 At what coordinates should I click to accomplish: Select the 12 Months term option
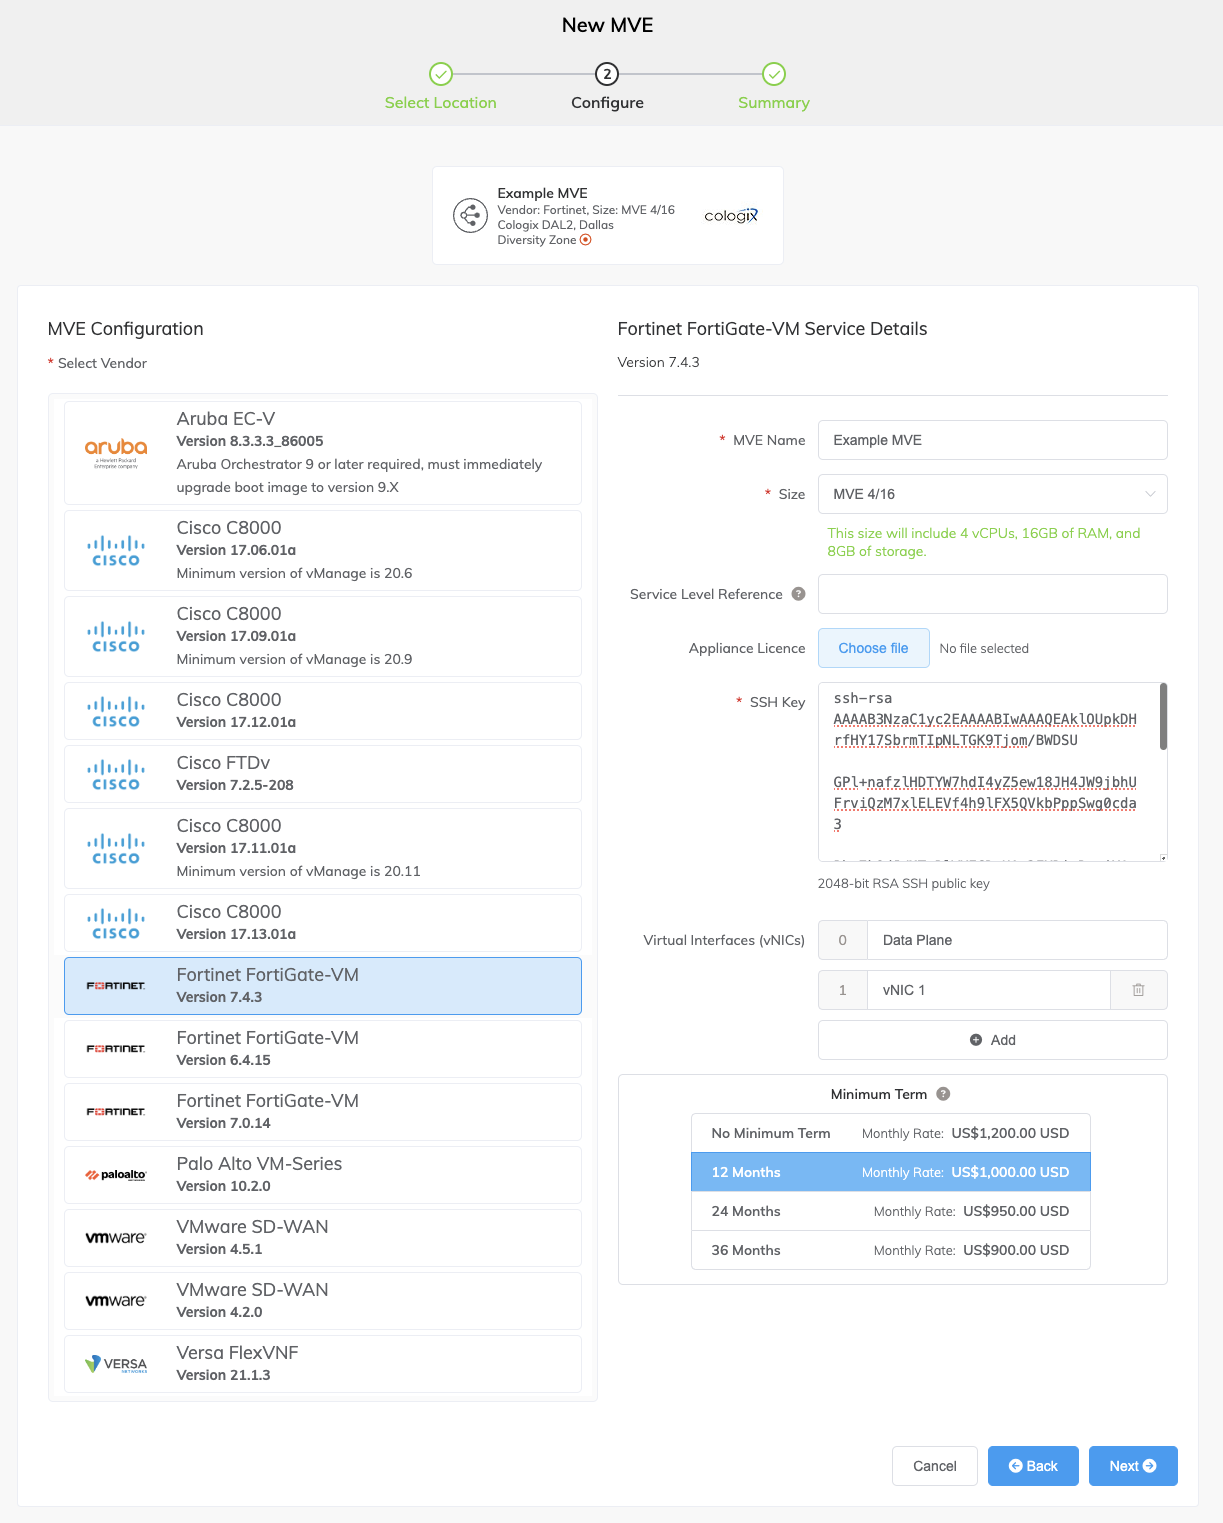coord(890,1172)
